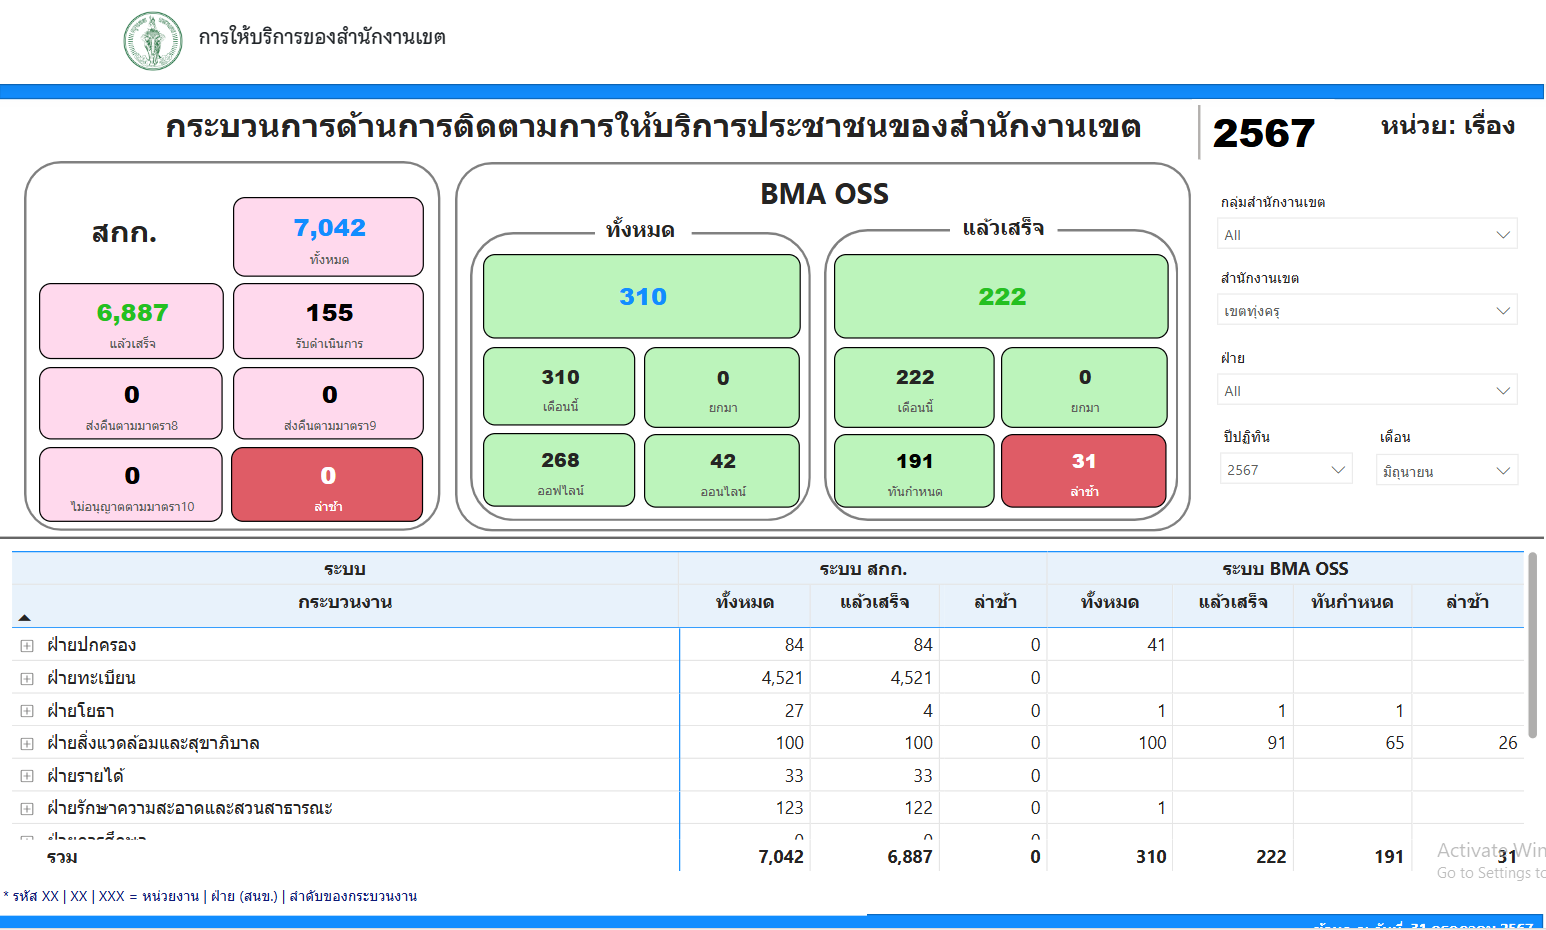Click the 6,887 แล้วเสร็จ card
The height and width of the screenshot is (930, 1546).
tap(131, 321)
